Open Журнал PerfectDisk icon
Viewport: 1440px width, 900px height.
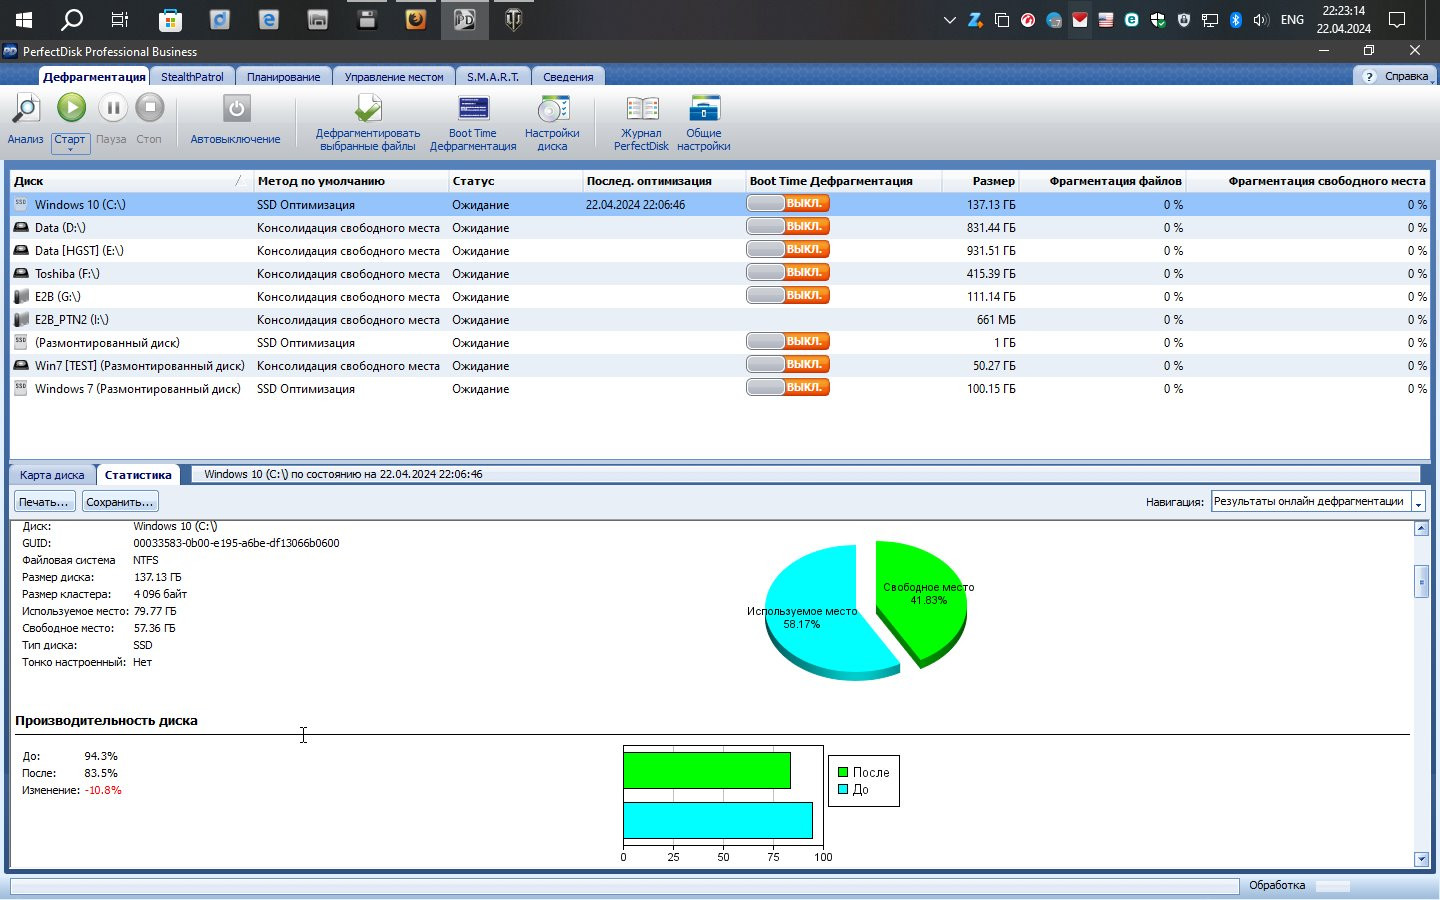[641, 109]
